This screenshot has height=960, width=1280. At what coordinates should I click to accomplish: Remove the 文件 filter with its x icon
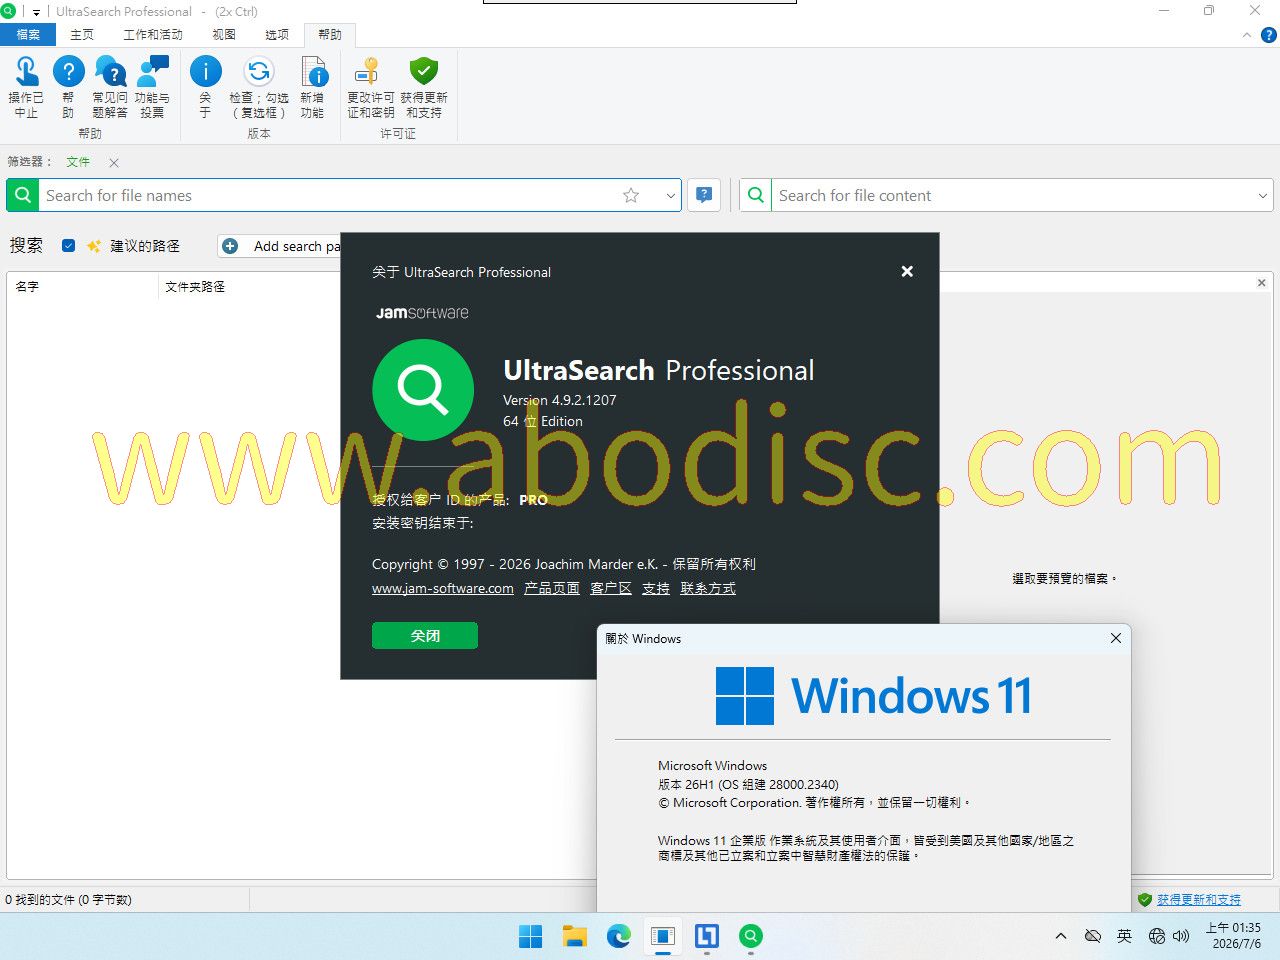pos(114,162)
